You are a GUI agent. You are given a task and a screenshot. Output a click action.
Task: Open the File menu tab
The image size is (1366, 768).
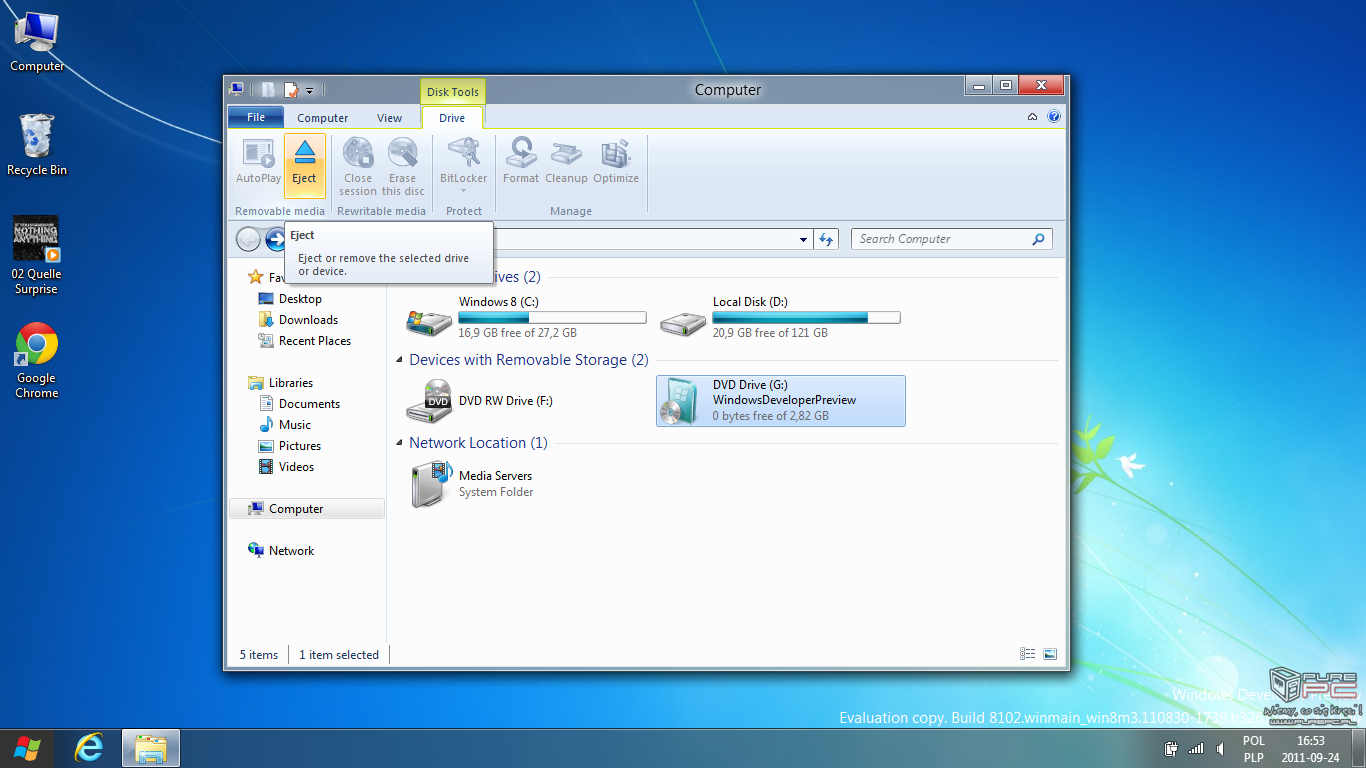pyautogui.click(x=256, y=117)
